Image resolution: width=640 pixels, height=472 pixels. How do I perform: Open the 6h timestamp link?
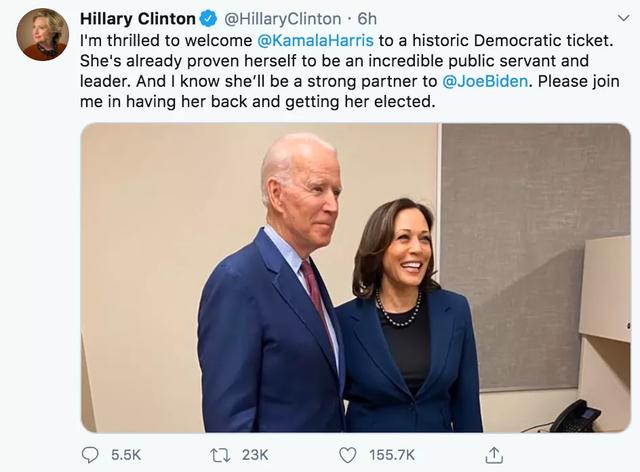[x=367, y=19]
